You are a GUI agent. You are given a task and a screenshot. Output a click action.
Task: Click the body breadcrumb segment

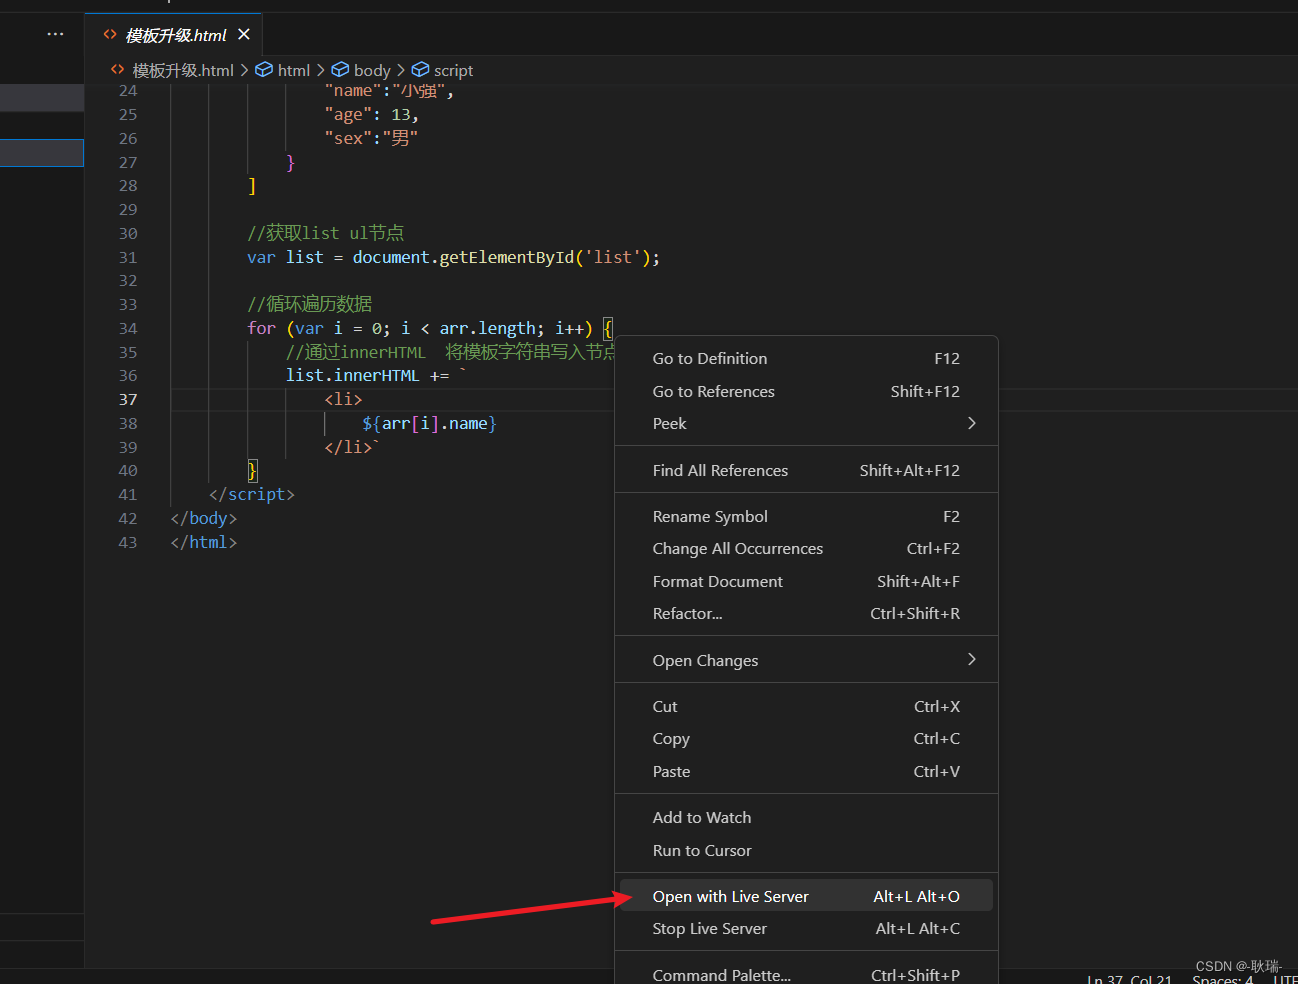pyautogui.click(x=372, y=70)
